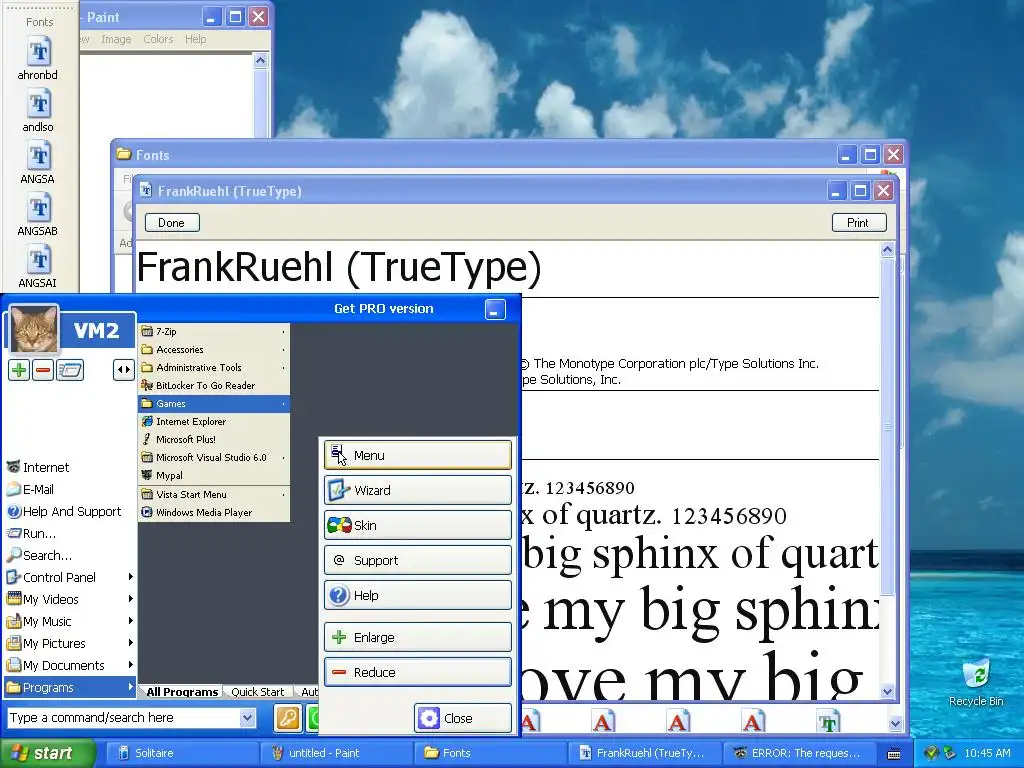The height and width of the screenshot is (768, 1024).
Task: Expand the My Pictures submenu
Action: [70, 644]
